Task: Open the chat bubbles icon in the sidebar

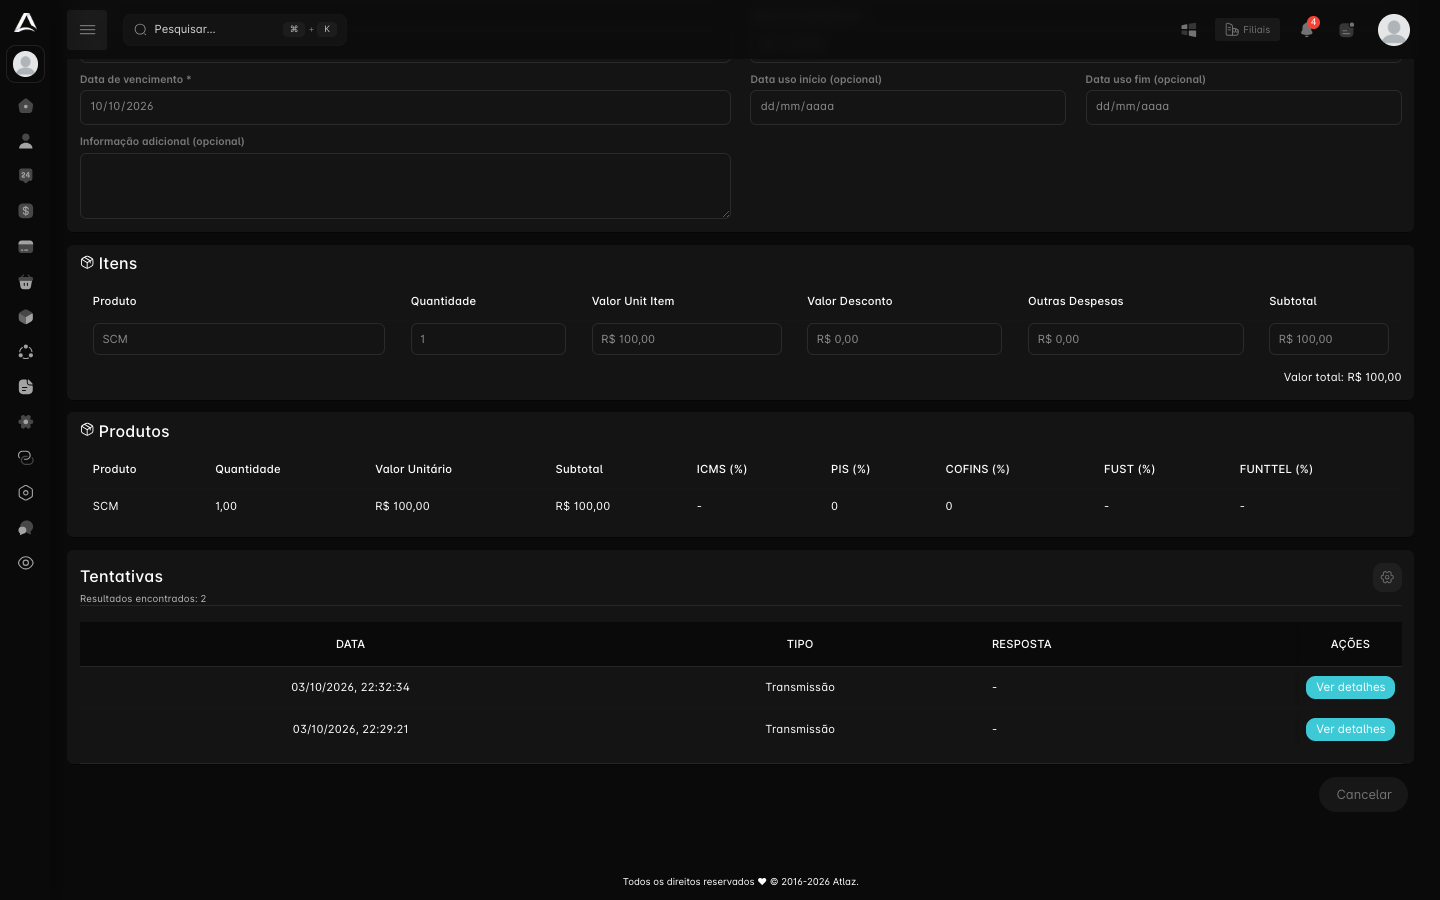Action: (26, 528)
